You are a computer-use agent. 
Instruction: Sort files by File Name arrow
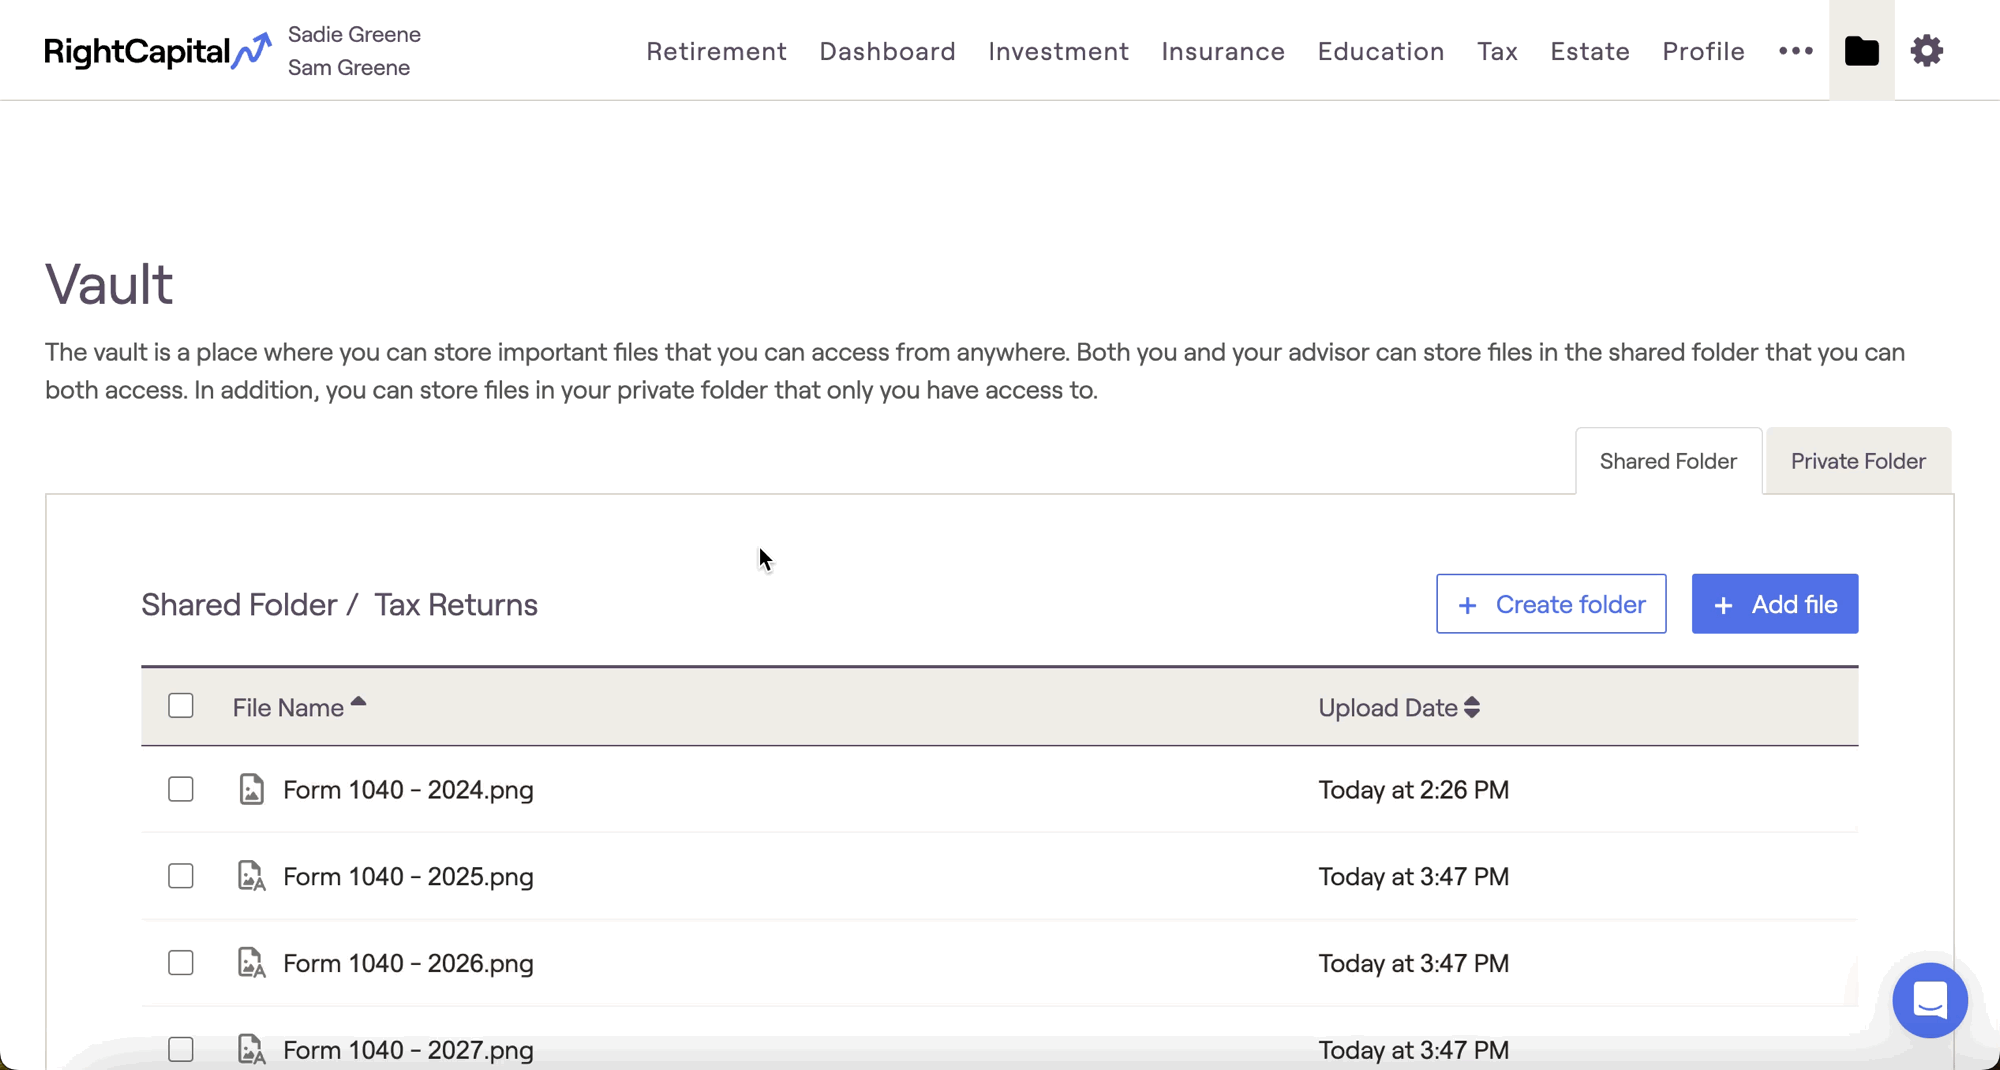point(358,703)
